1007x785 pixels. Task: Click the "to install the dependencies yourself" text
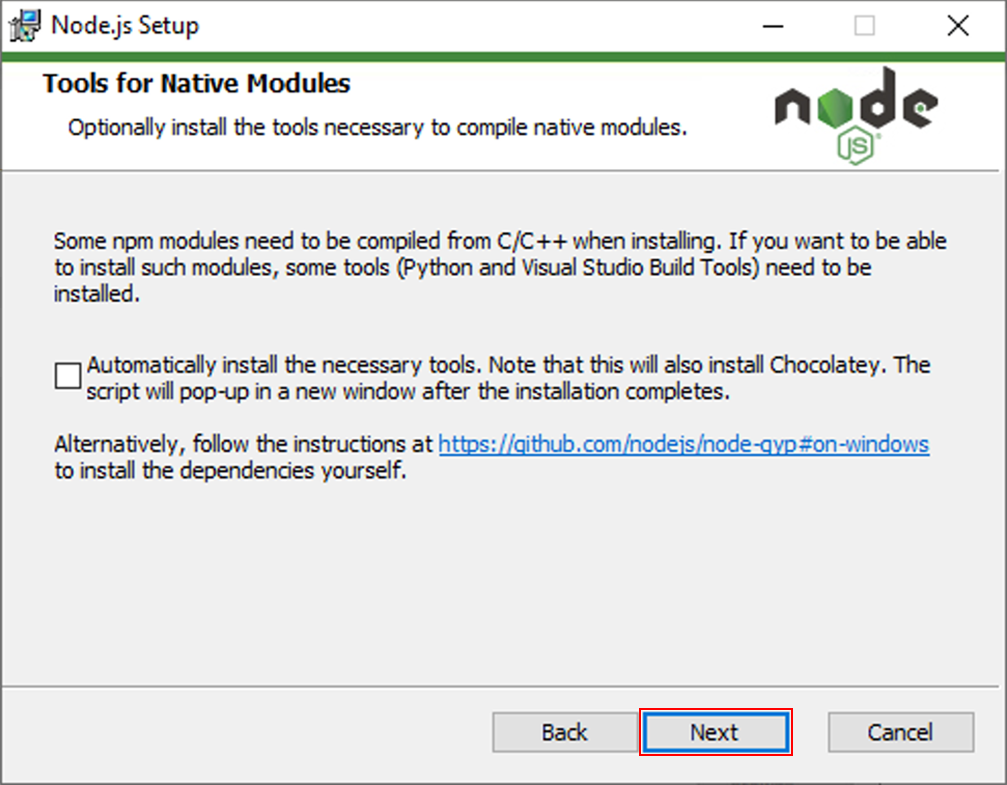pos(231,470)
